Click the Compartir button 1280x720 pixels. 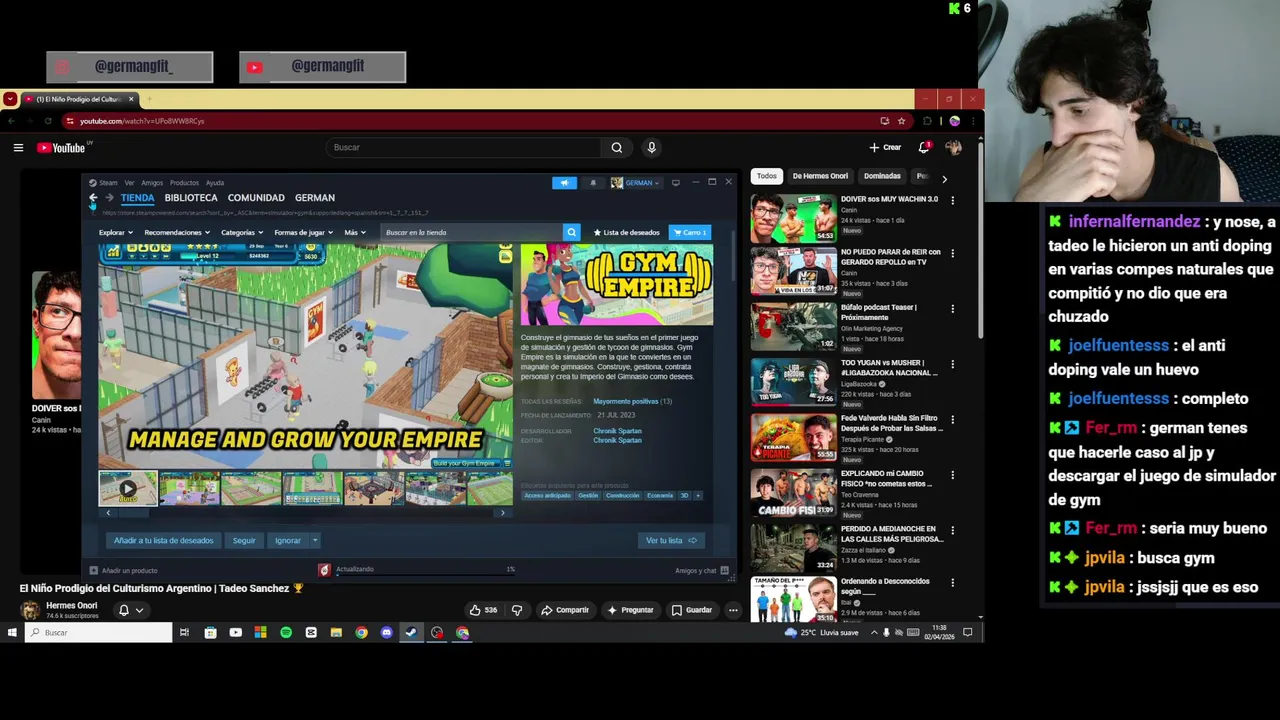pos(565,610)
